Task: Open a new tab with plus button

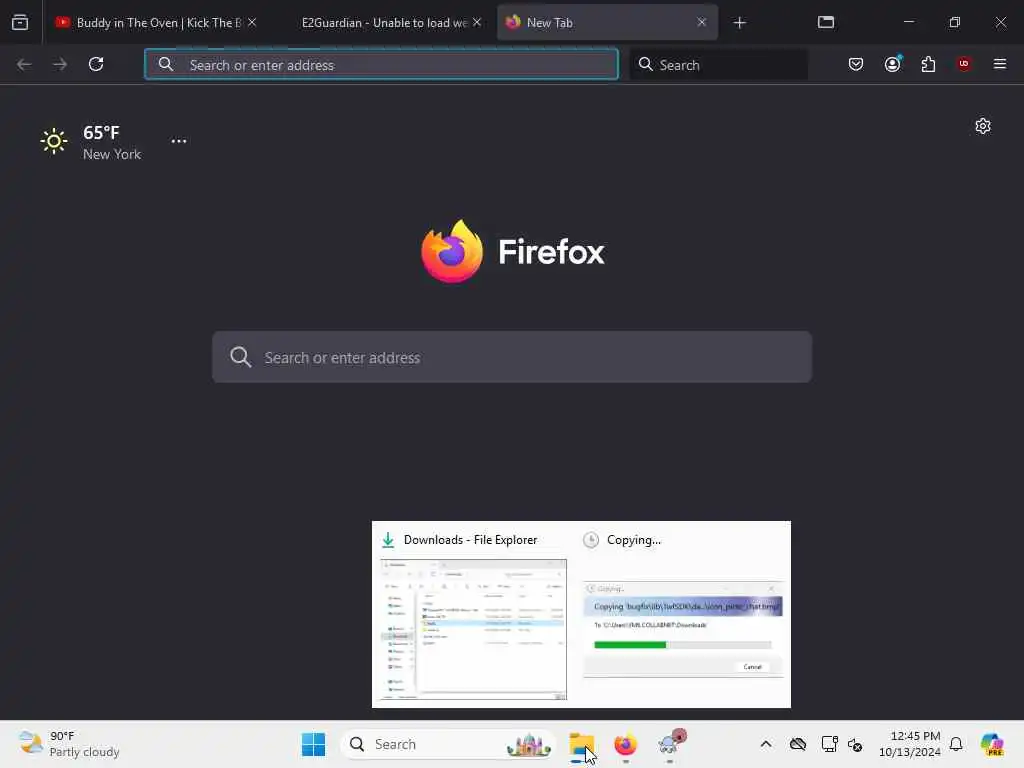Action: pos(739,23)
